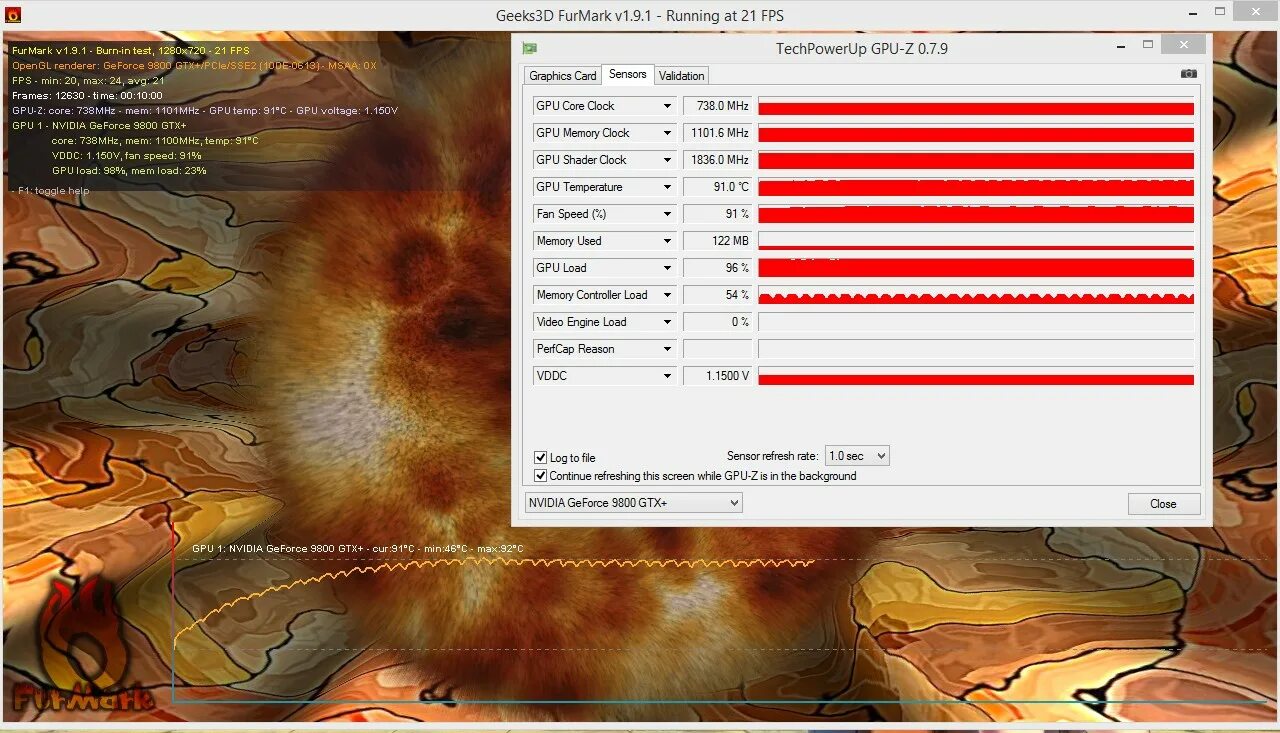Viewport: 1280px width, 733px height.
Task: Click the VDDC history graph
Action: click(976, 376)
